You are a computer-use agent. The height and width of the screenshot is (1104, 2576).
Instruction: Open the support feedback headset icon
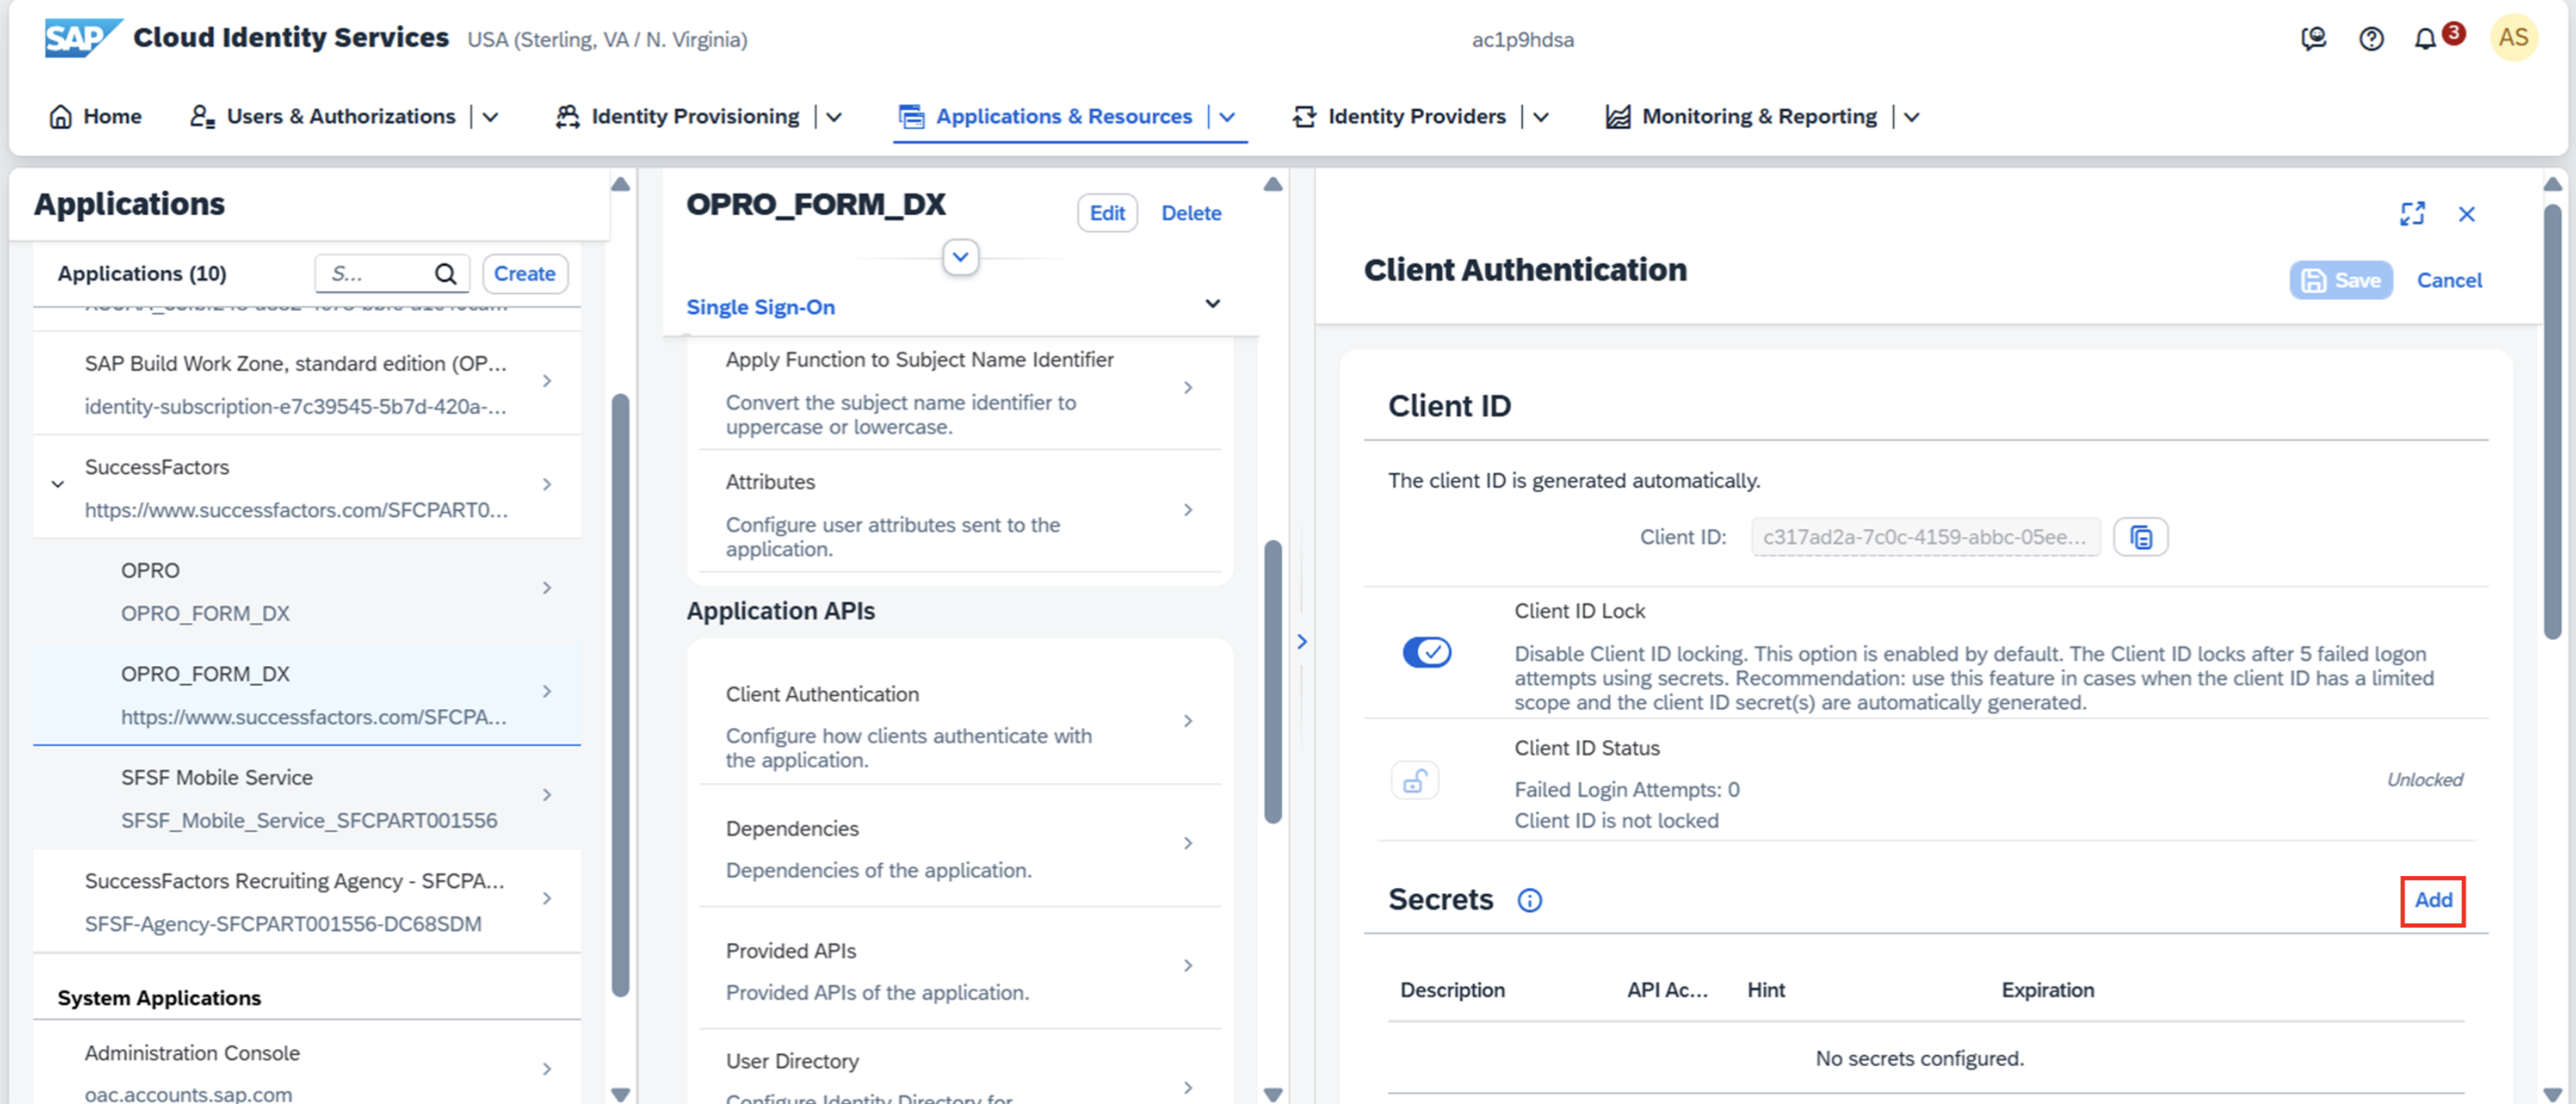coord(2313,39)
